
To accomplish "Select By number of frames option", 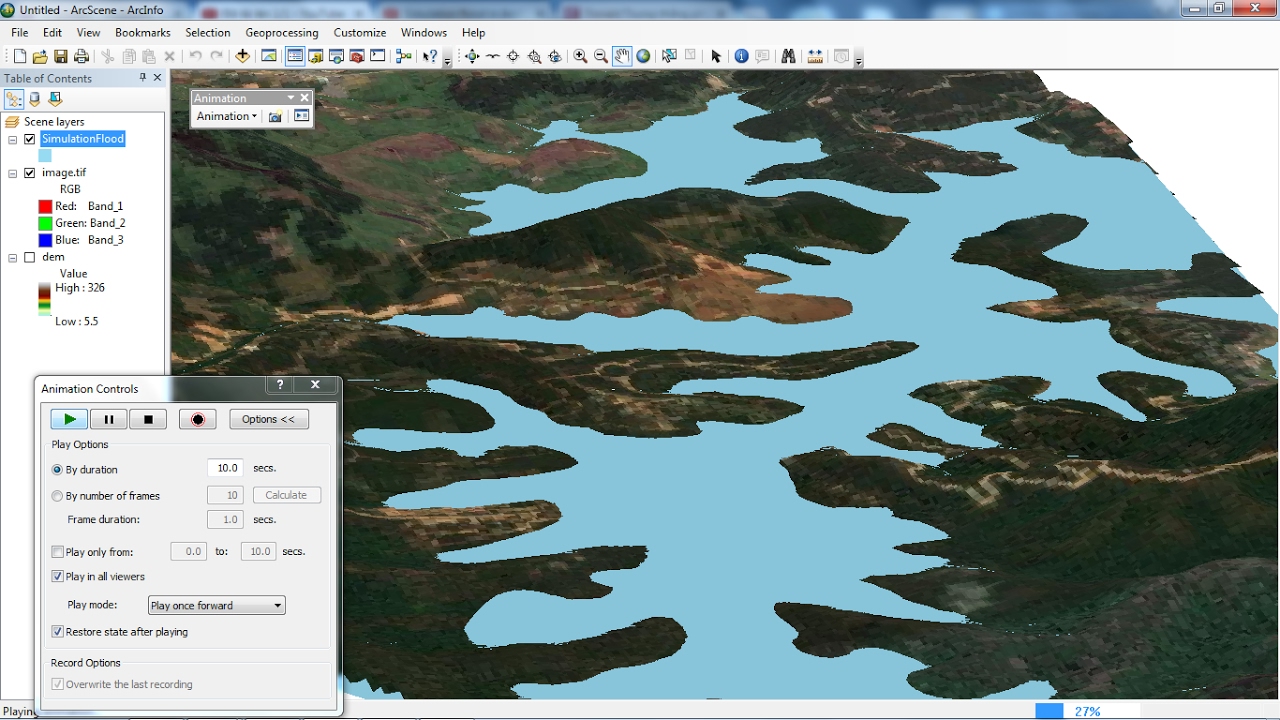I will 57,496.
